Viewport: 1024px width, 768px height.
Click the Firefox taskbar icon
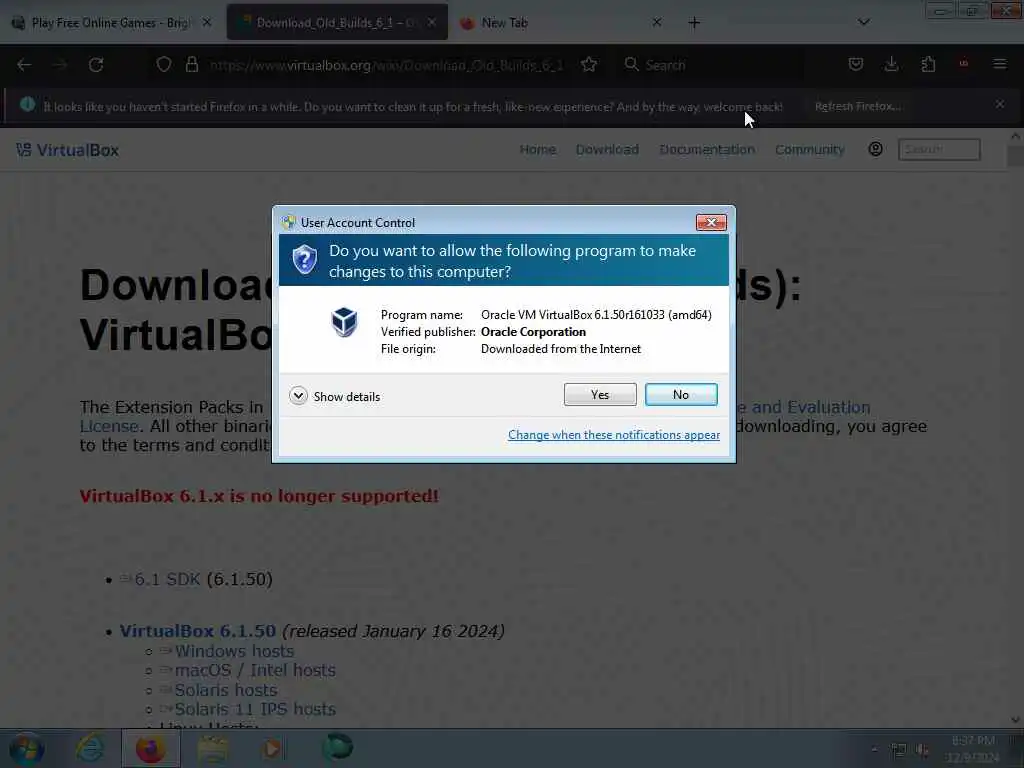[x=150, y=748]
